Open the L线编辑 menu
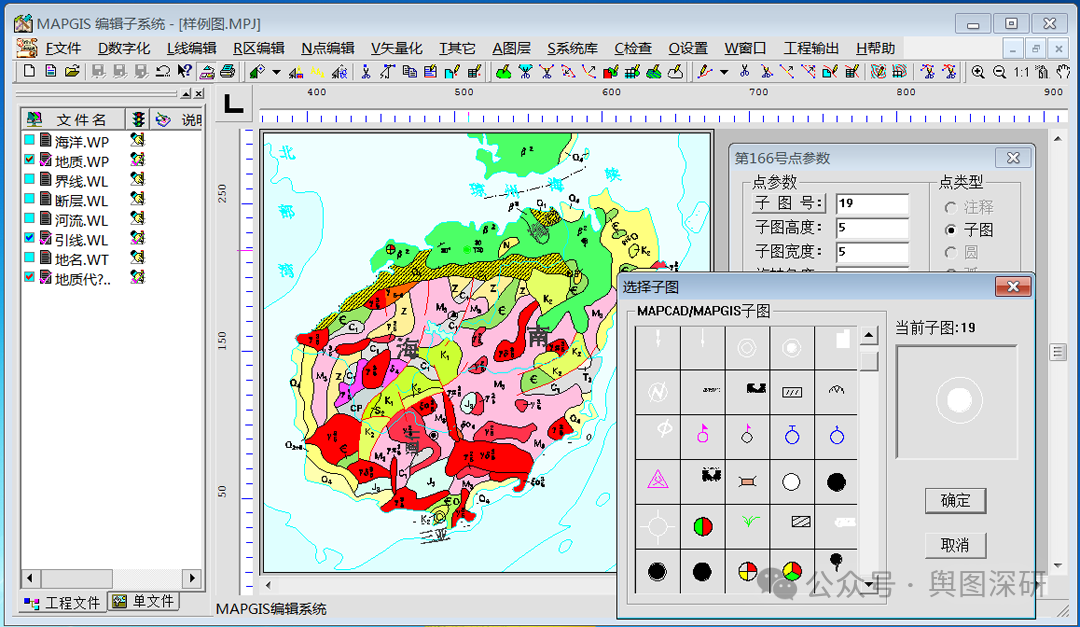1080x627 pixels. [x=191, y=48]
